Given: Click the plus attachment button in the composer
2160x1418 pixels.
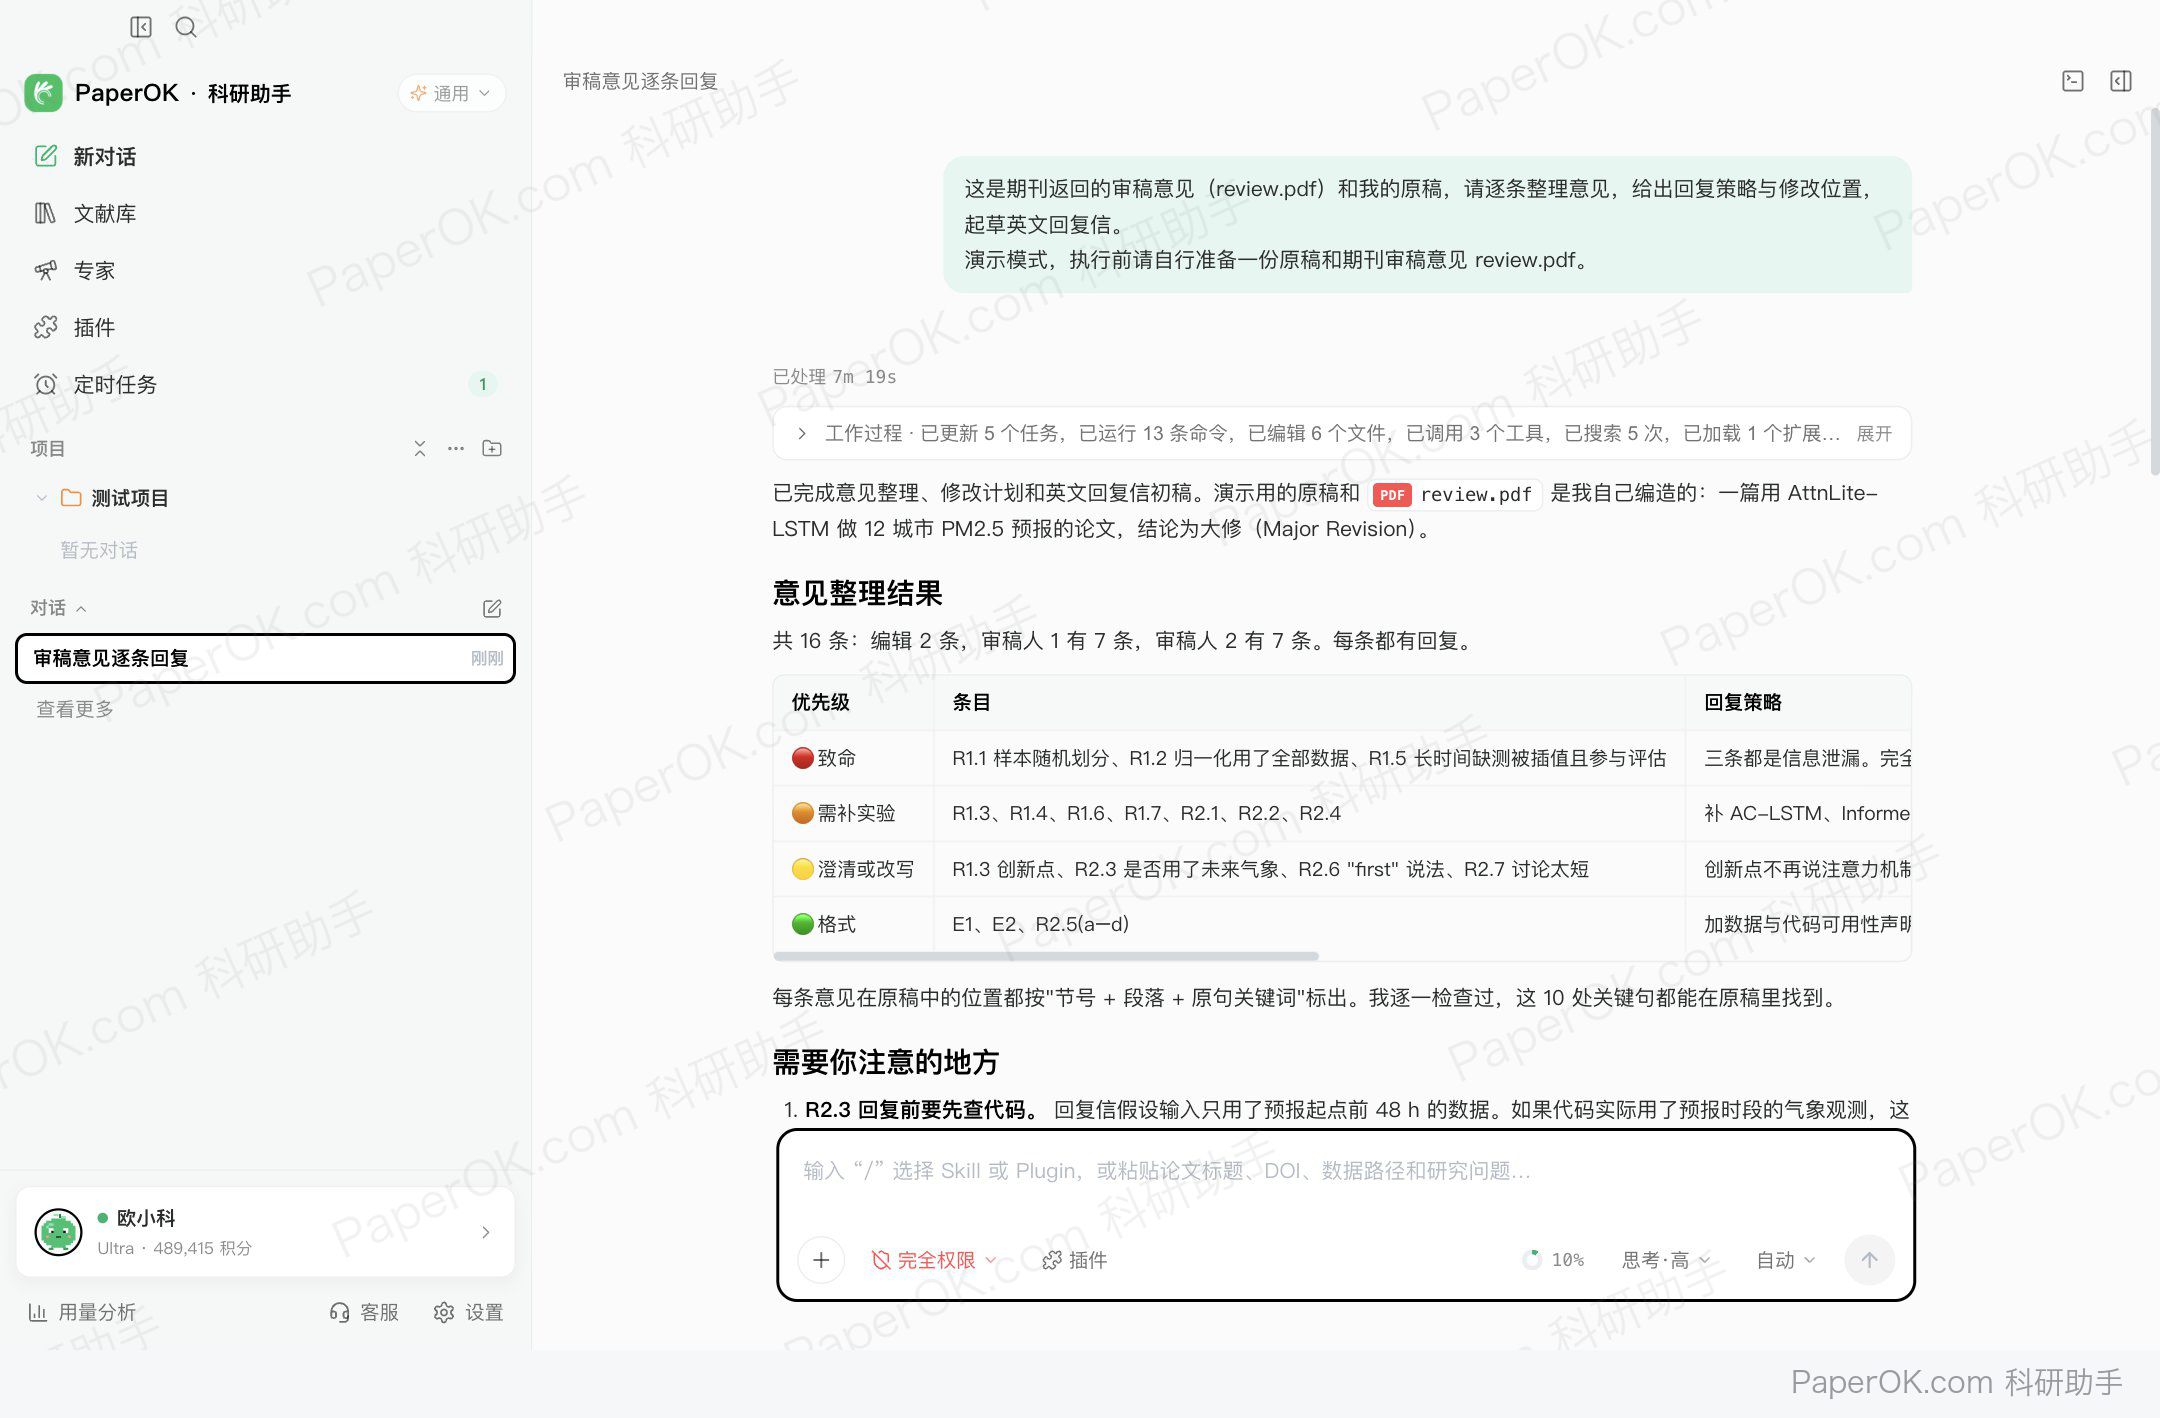Looking at the screenshot, I should [821, 1260].
